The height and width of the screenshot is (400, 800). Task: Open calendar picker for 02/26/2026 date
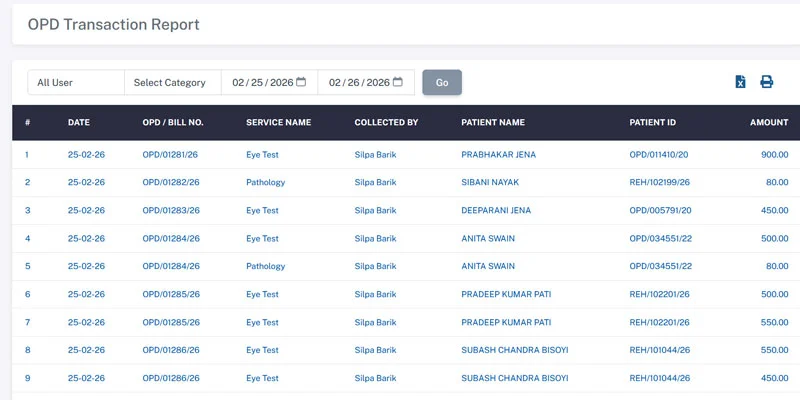coord(397,82)
